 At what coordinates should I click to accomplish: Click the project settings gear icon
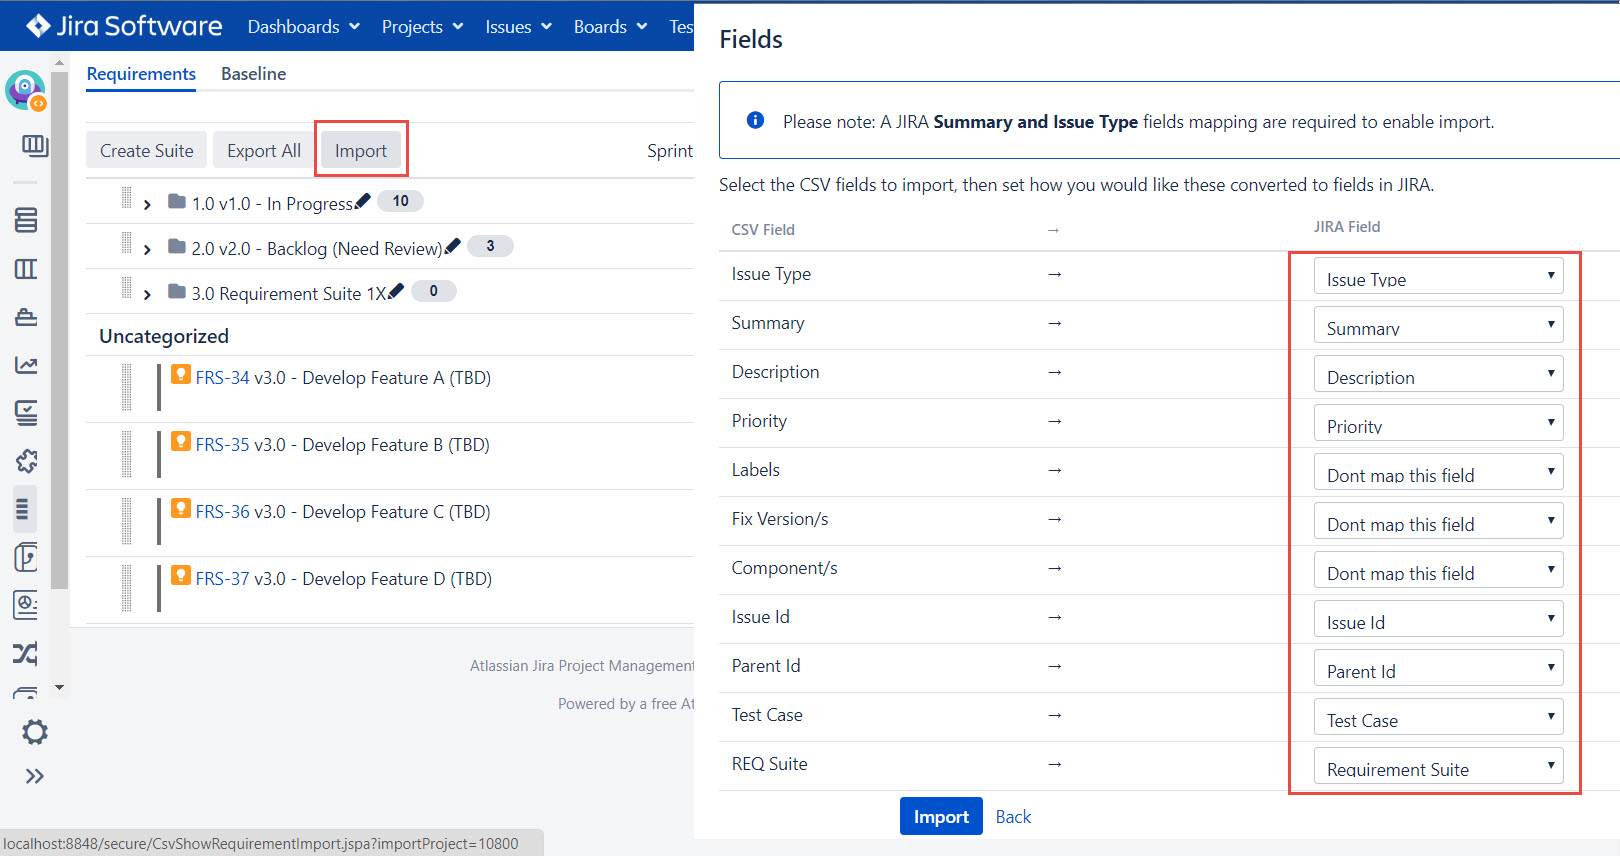35,732
